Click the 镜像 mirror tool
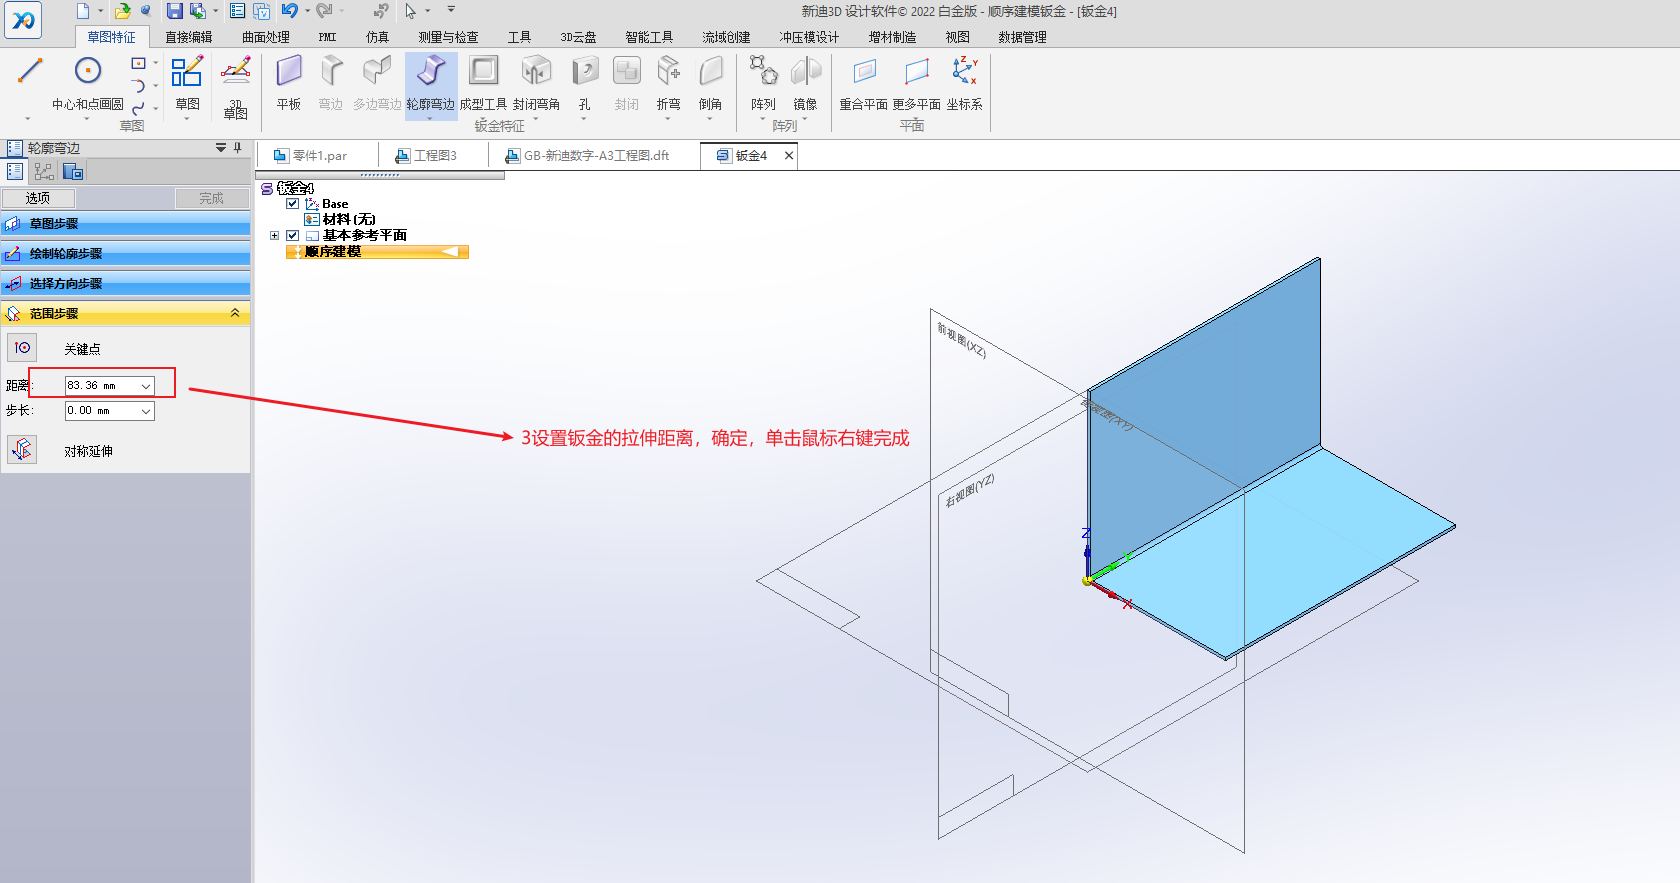Image resolution: width=1680 pixels, height=883 pixels. (x=805, y=82)
